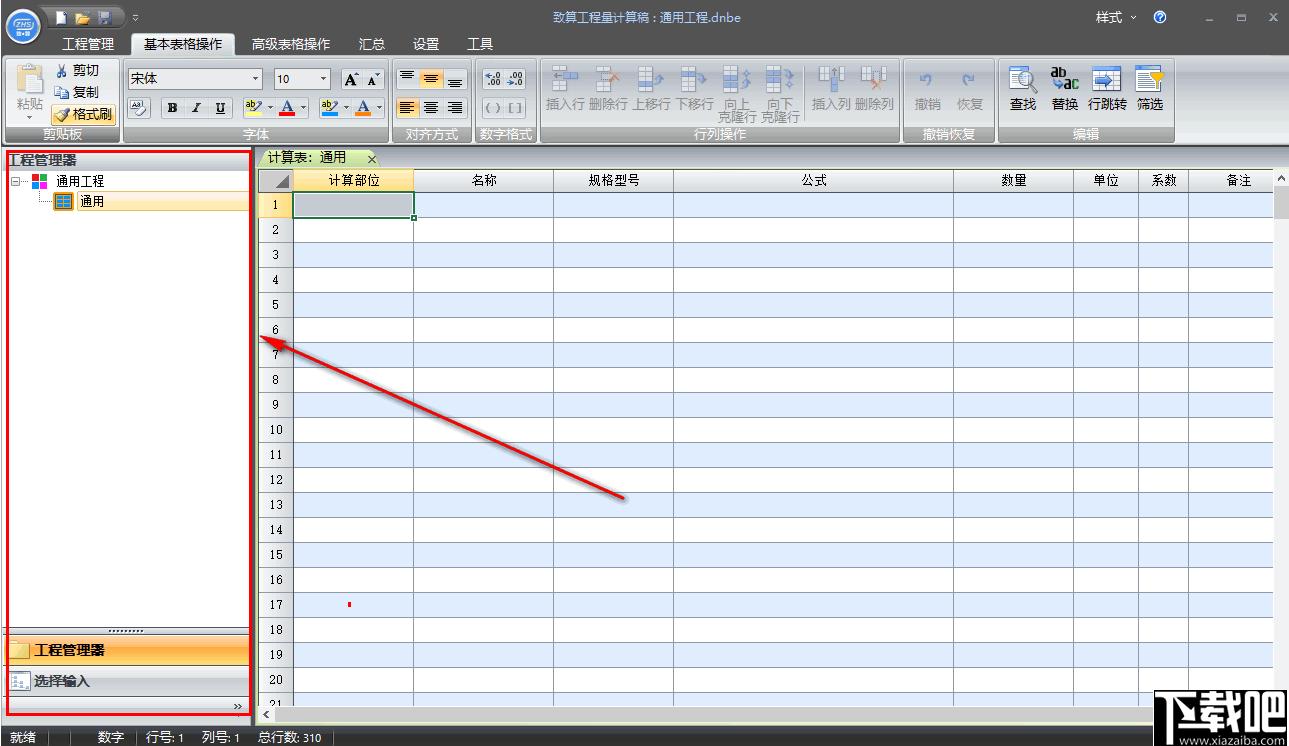The height and width of the screenshot is (746, 1289).
Task: Click the 剪切 cut tool
Action: [x=77, y=70]
